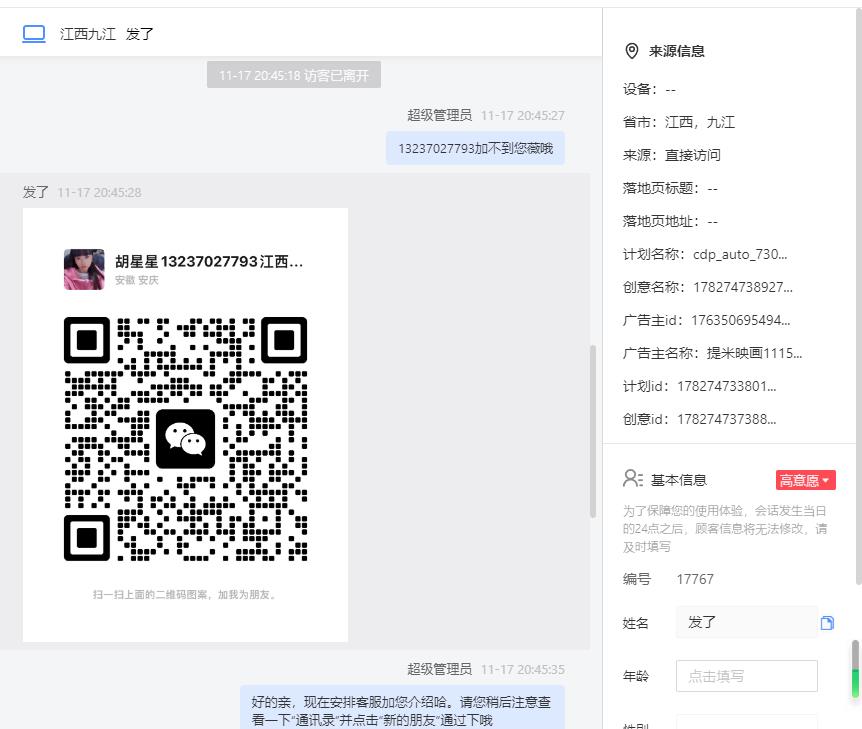Click the message 13237027793加不到您薇哦
The height and width of the screenshot is (729, 862).
click(475, 148)
